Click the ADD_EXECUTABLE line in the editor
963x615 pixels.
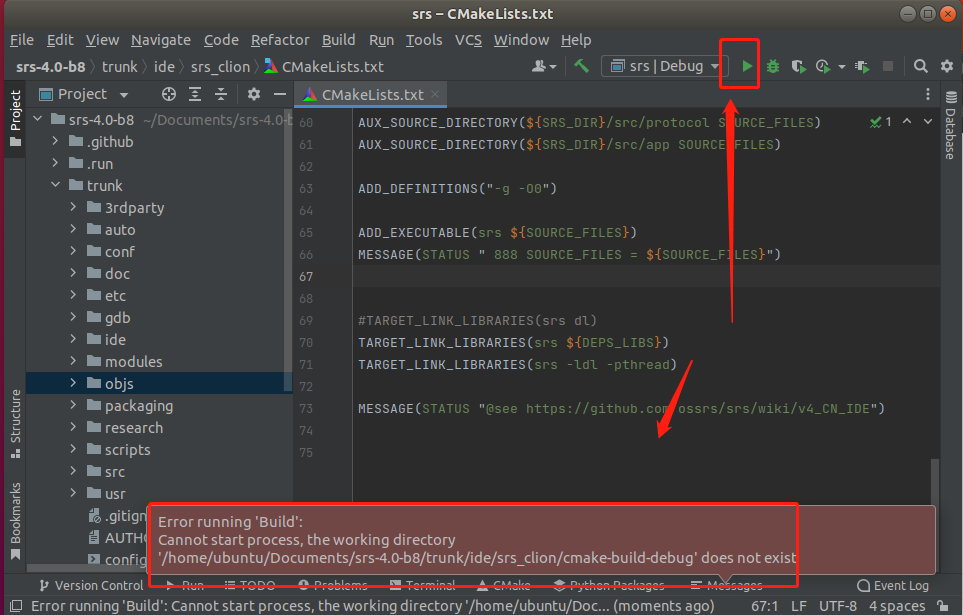pos(497,233)
